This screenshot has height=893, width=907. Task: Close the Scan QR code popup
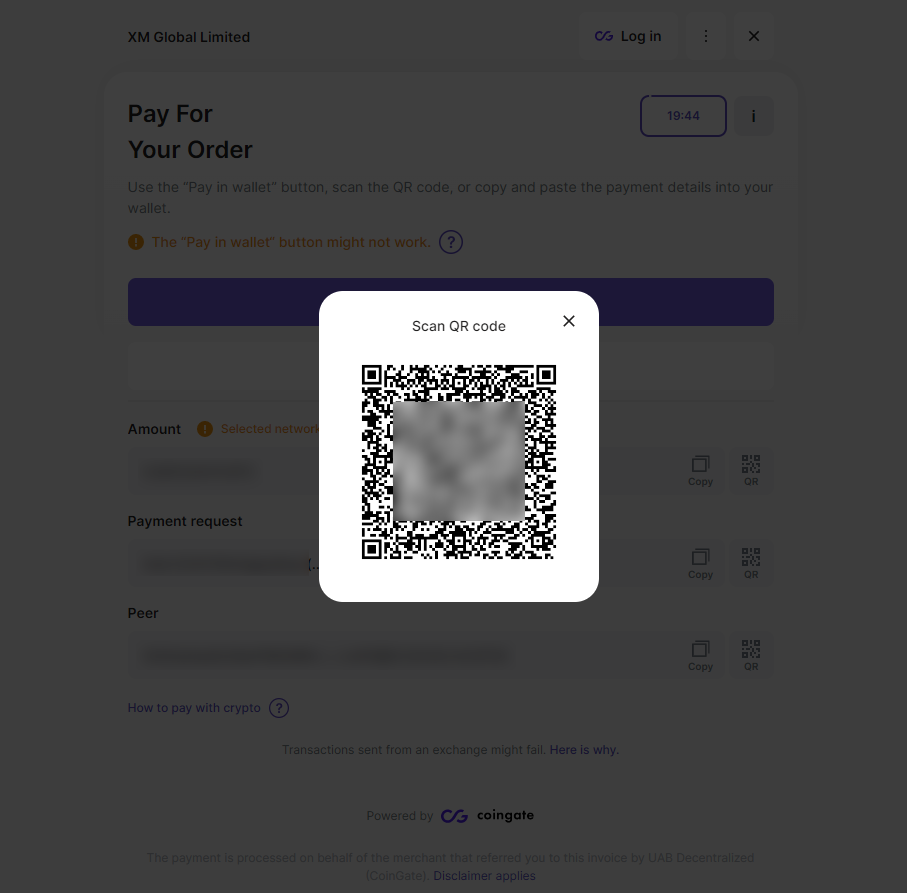(x=569, y=321)
